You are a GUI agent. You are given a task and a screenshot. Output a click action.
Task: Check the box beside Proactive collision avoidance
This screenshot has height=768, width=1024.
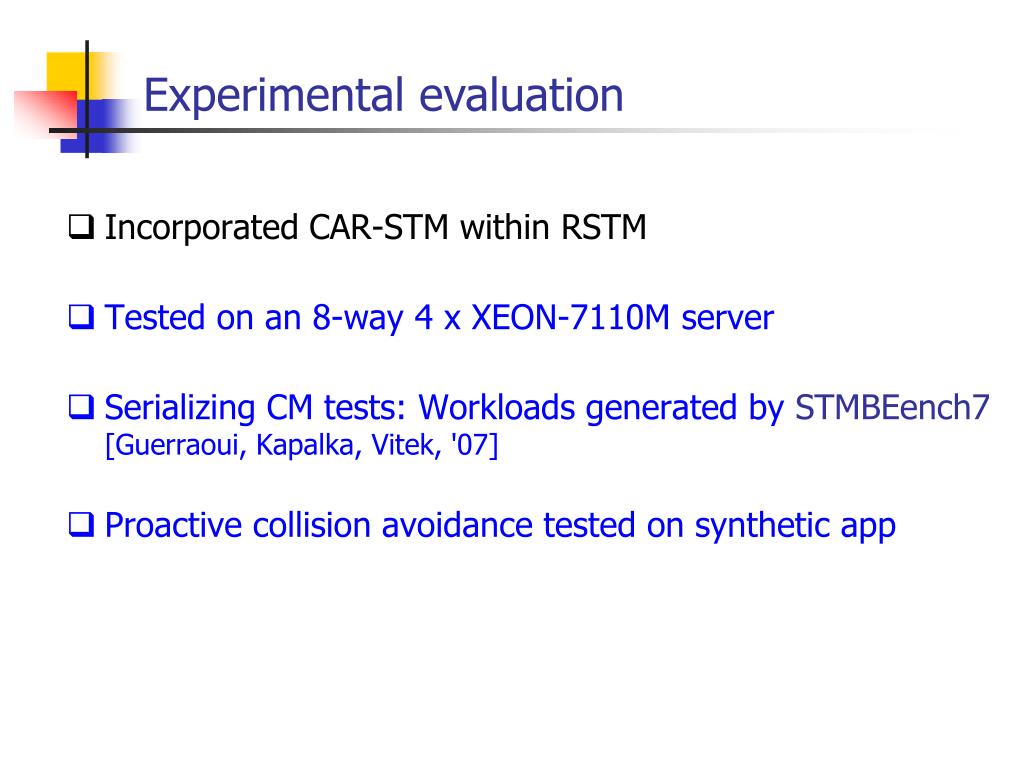click(82, 524)
